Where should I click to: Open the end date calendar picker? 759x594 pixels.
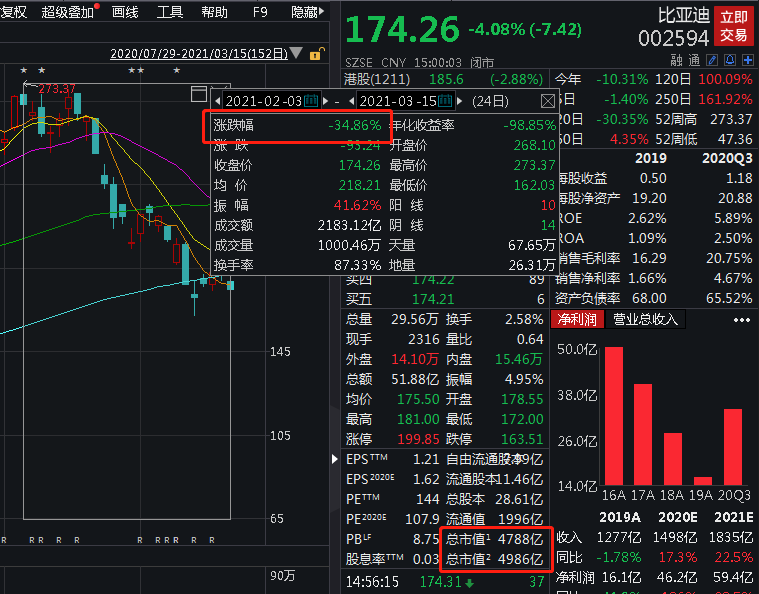tap(445, 101)
